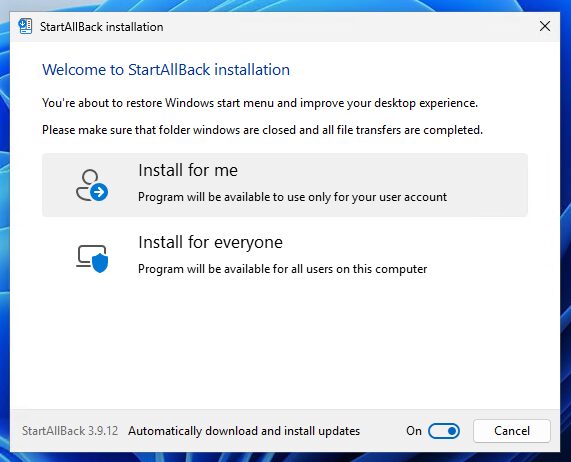Select the blue arrow badge on user icon

coord(99,191)
